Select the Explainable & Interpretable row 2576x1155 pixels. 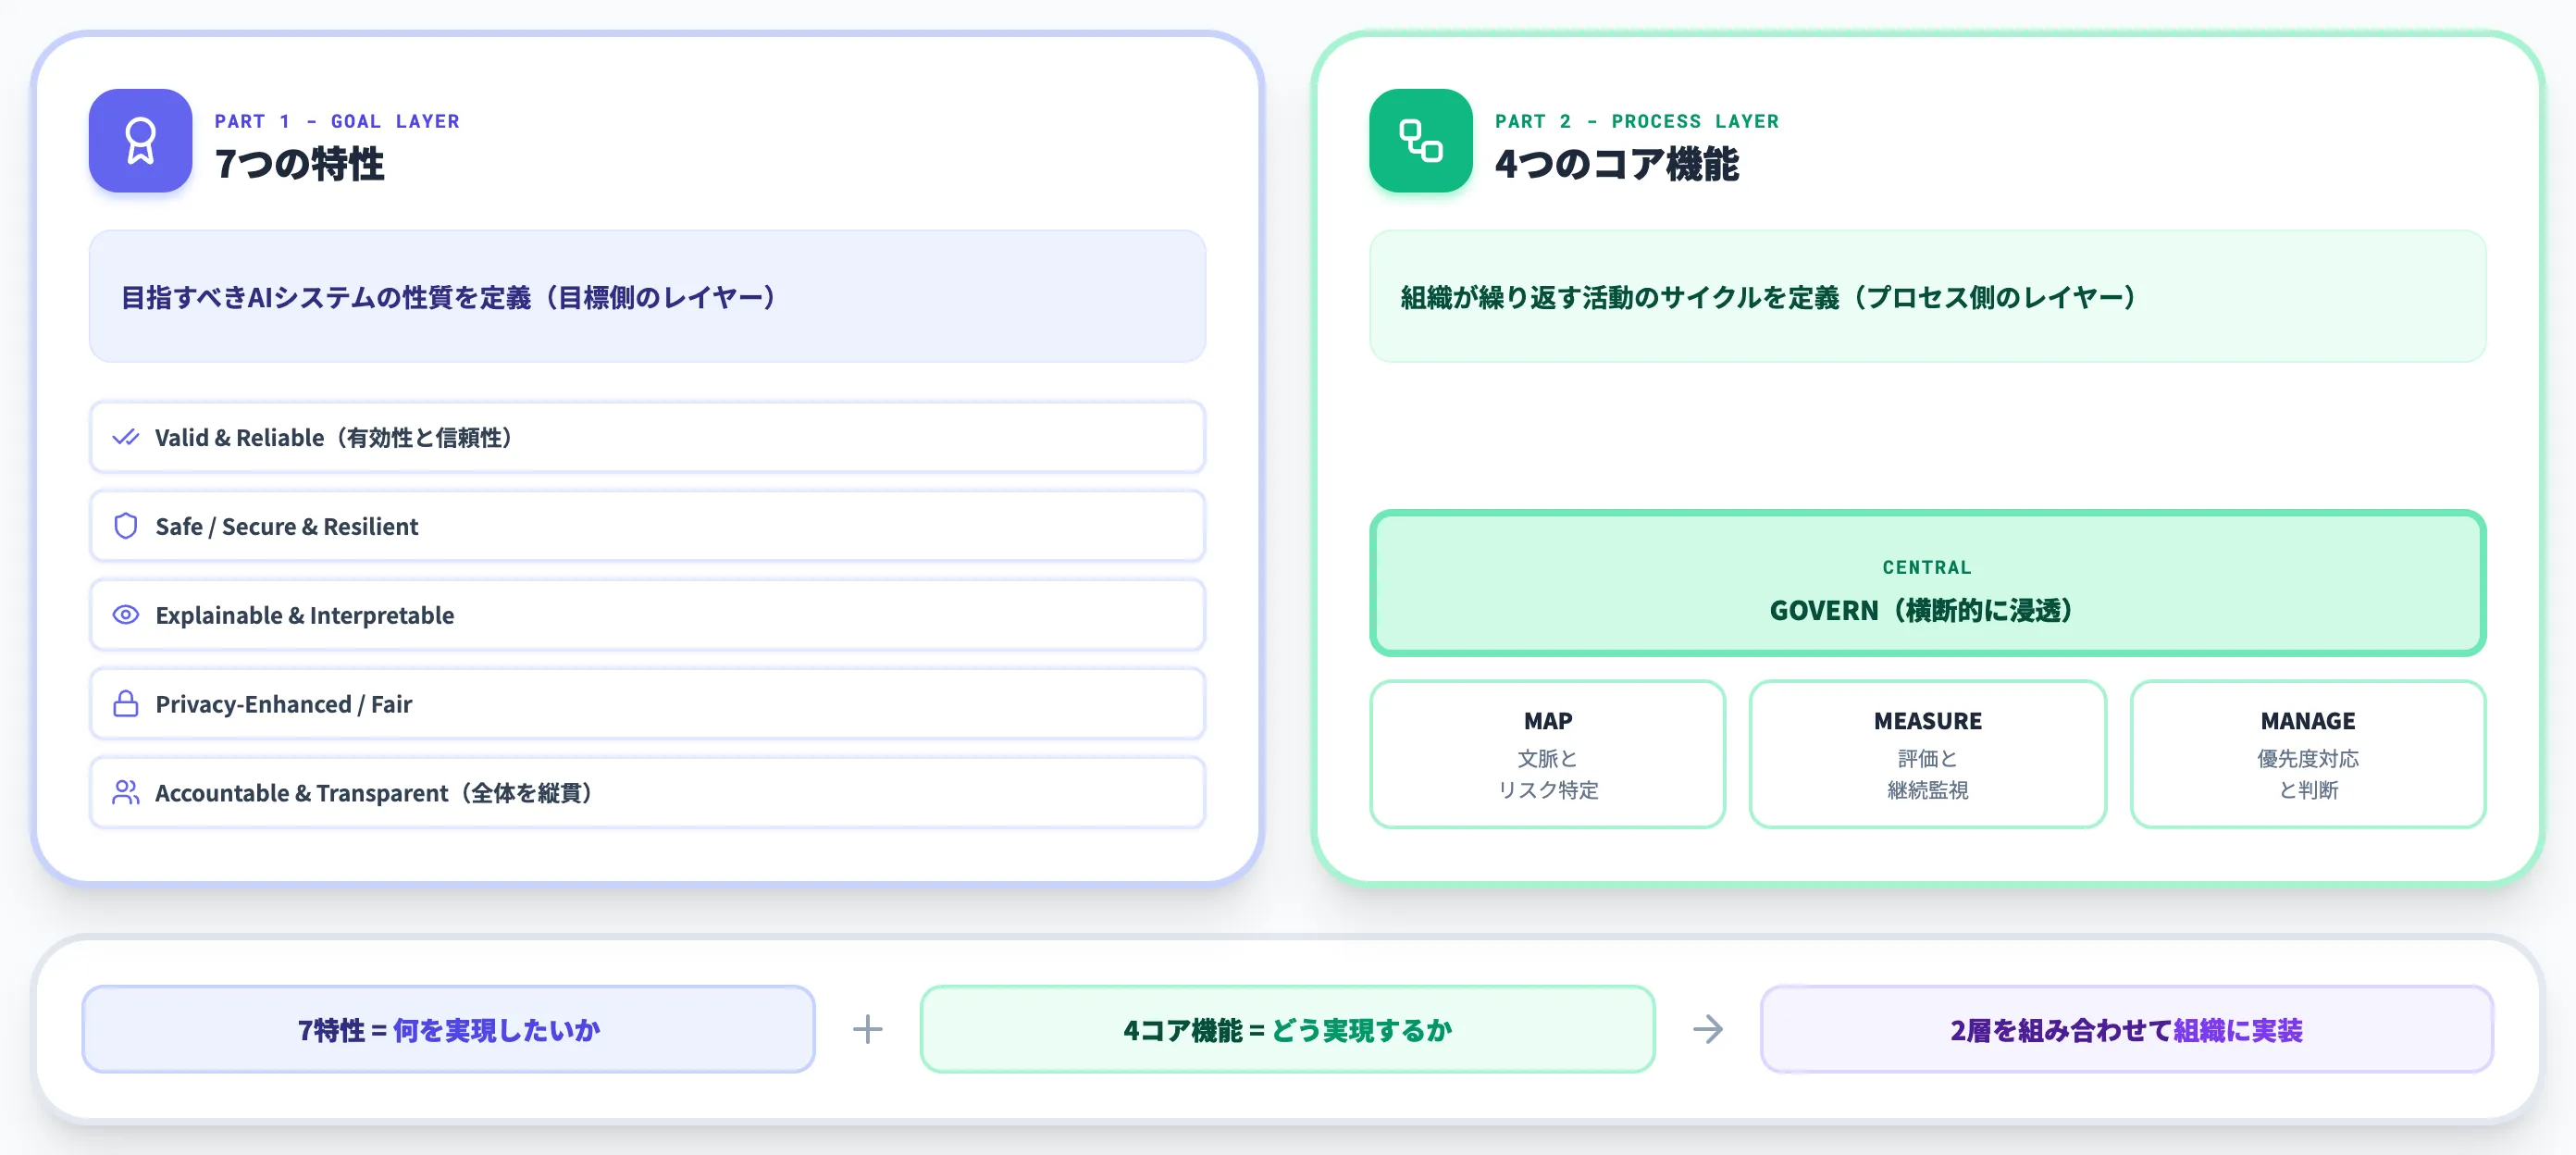(647, 615)
